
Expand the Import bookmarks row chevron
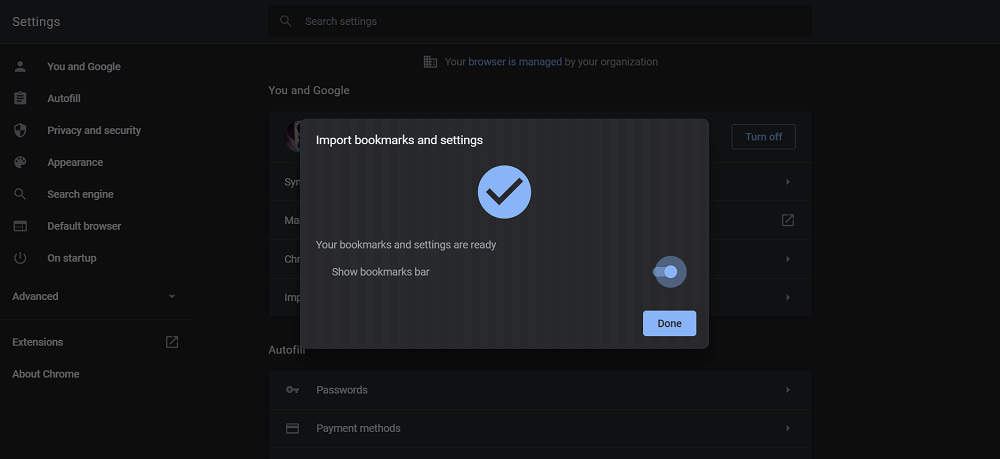click(x=788, y=297)
